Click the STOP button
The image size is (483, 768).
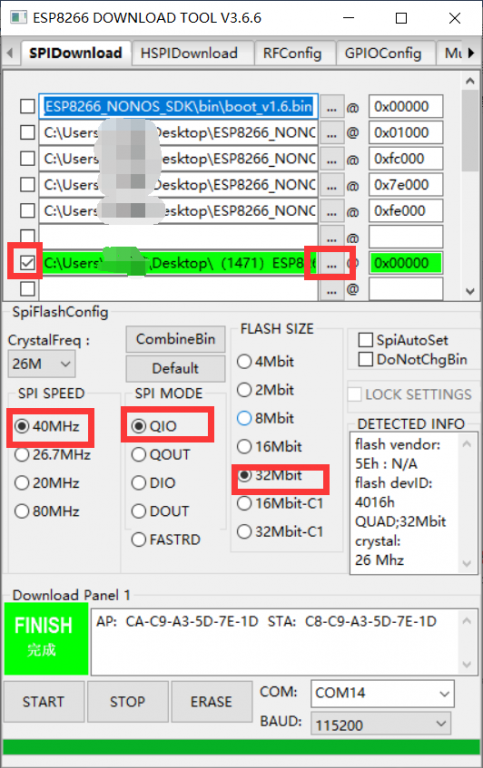point(128,701)
